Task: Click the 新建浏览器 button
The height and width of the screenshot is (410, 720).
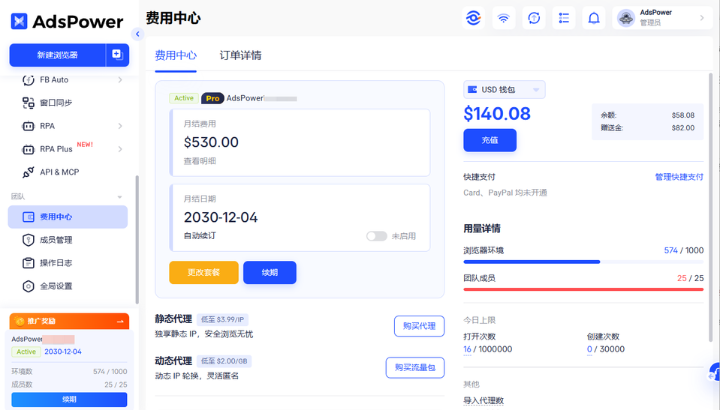Action: (x=57, y=55)
